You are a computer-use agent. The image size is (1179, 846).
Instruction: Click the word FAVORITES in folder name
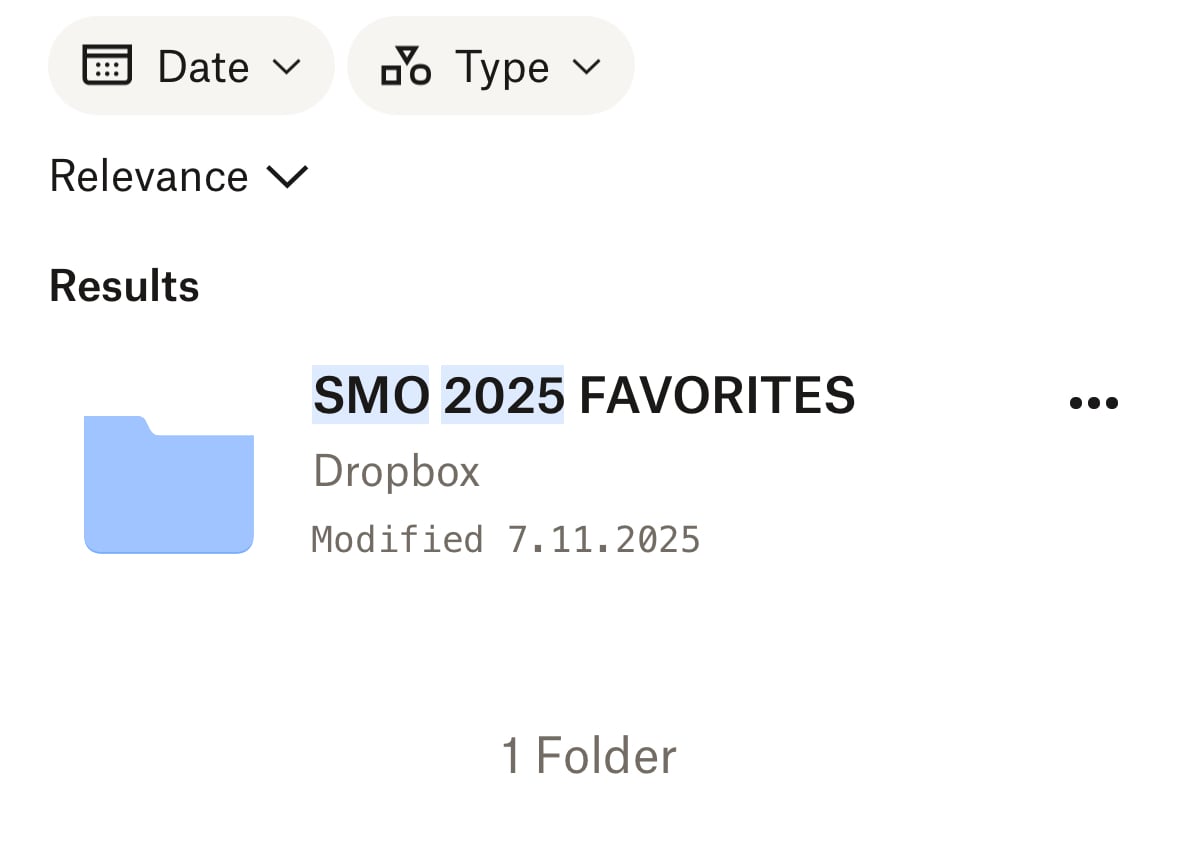717,395
